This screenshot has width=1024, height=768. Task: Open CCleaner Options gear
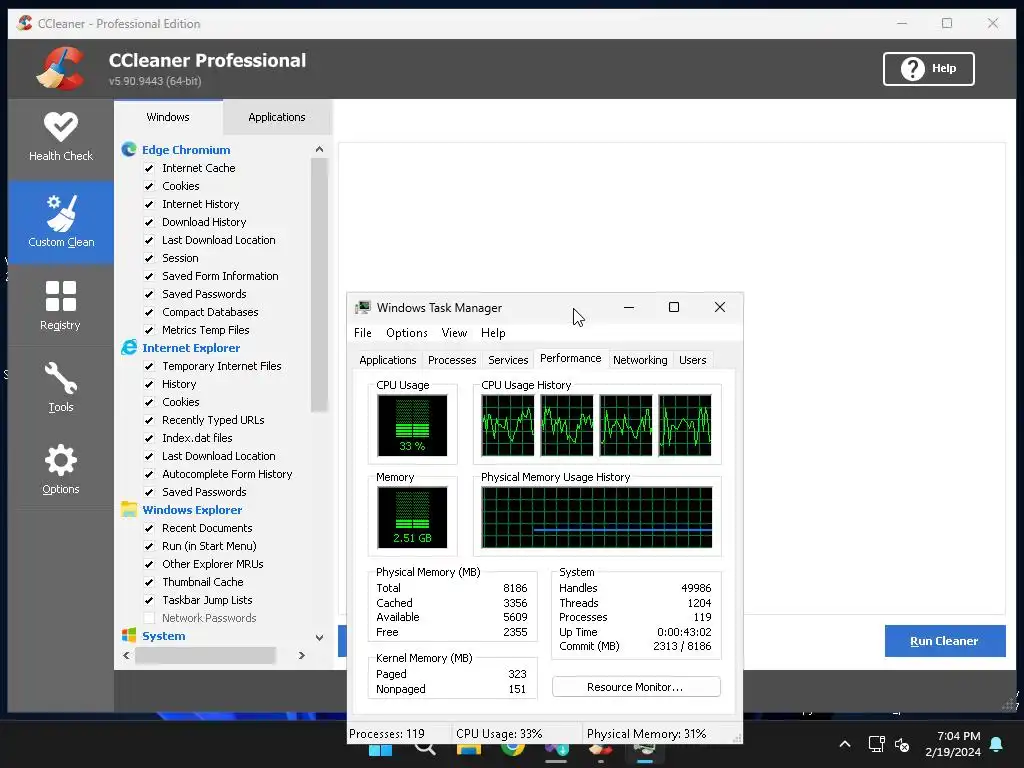coord(61,470)
